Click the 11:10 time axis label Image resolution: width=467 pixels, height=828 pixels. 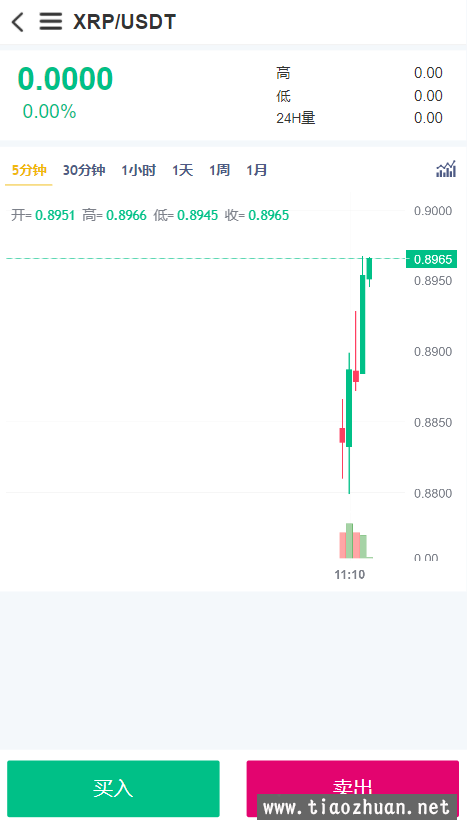pyautogui.click(x=350, y=575)
